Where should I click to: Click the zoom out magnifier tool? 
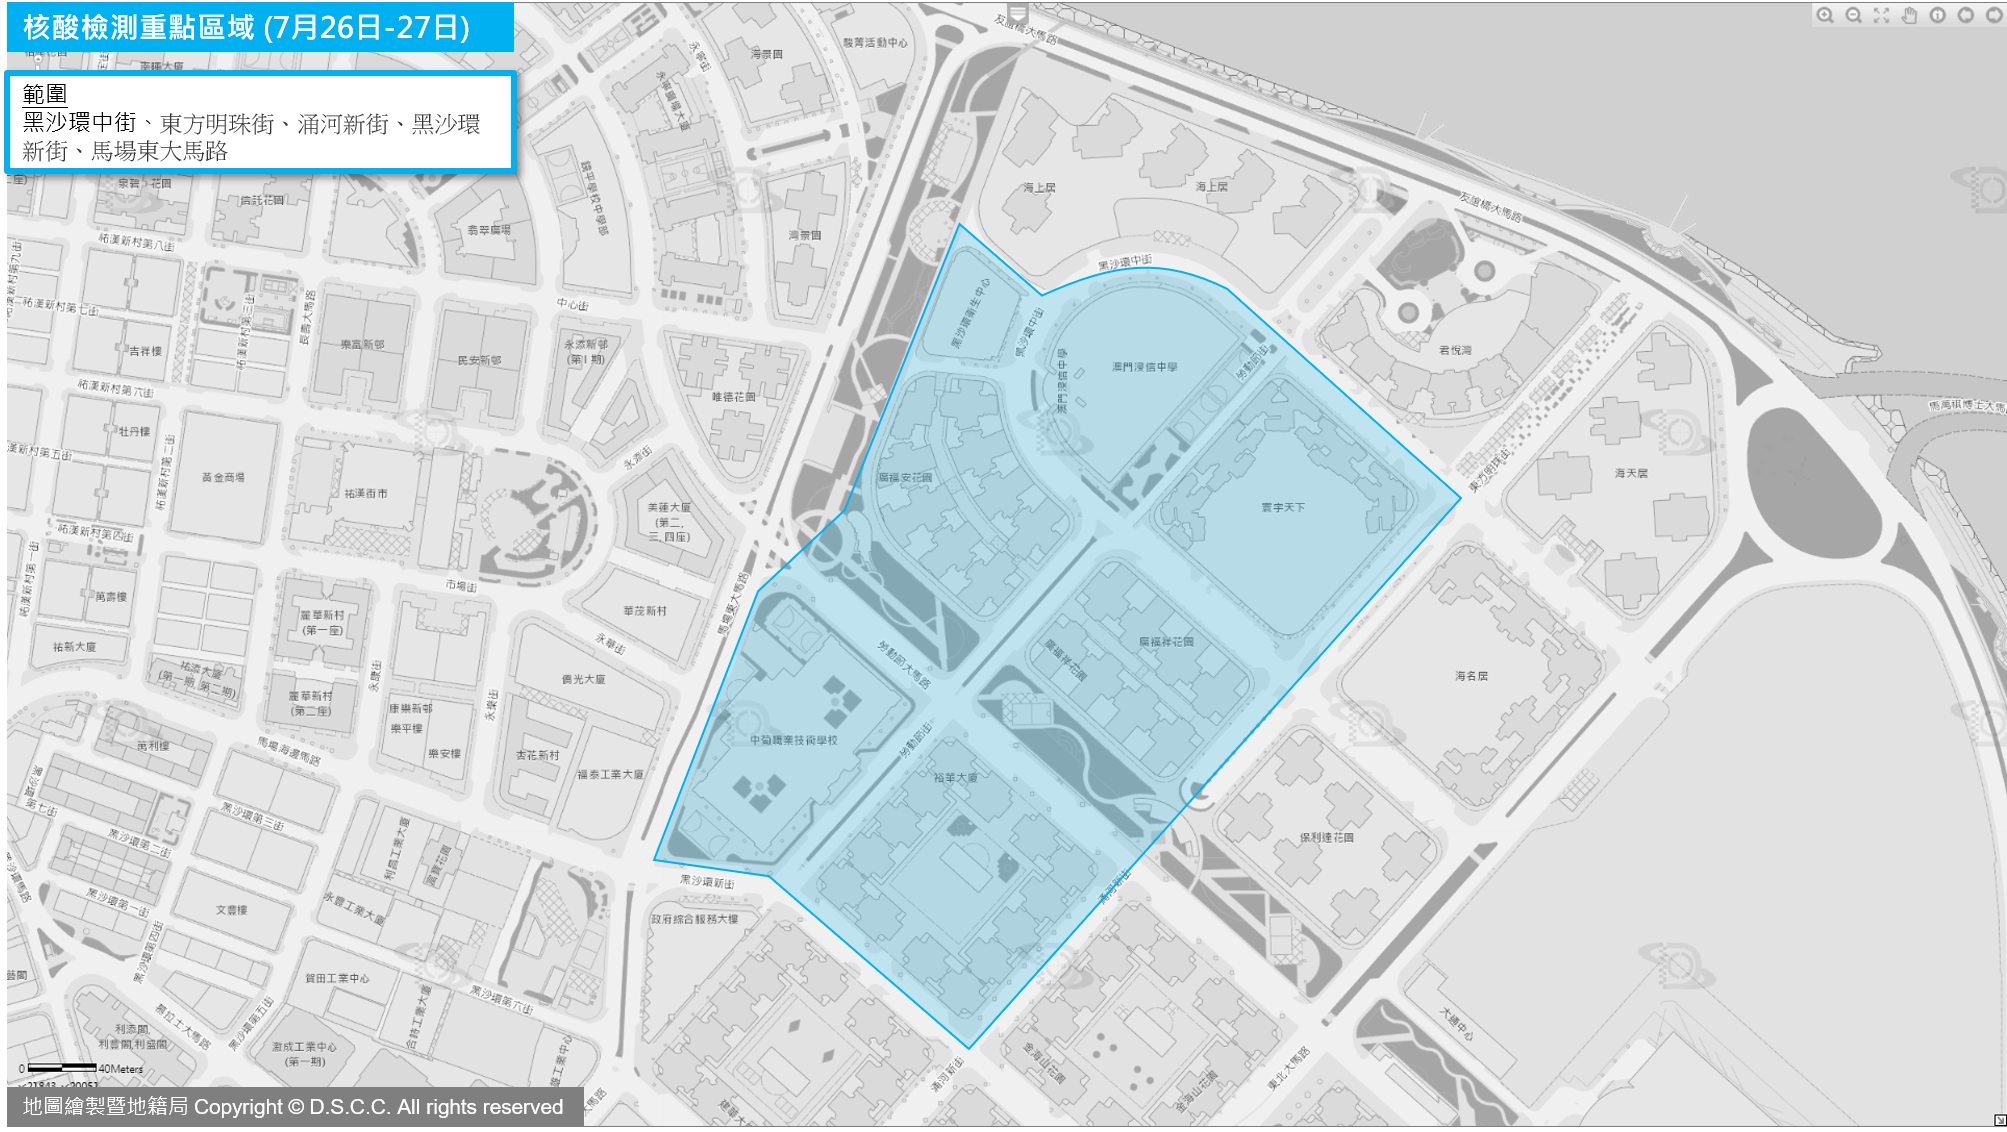(1853, 15)
